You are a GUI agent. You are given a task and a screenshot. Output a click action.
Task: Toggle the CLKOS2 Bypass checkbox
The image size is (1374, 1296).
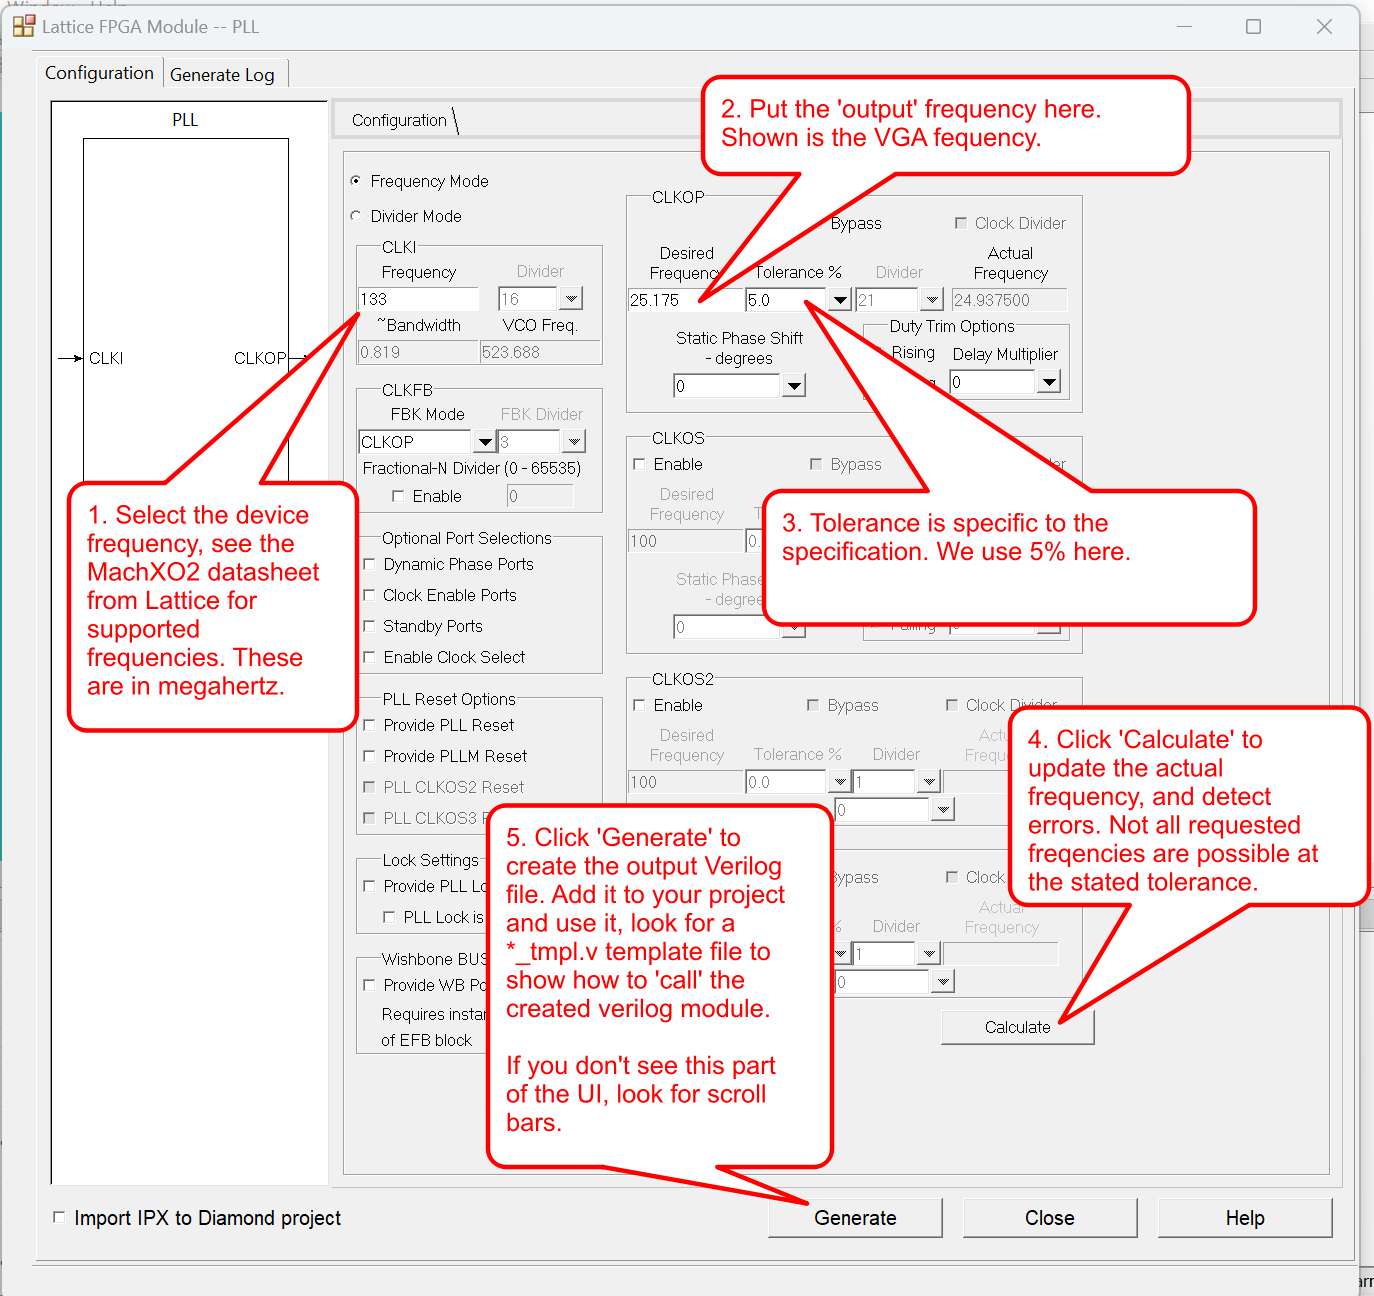813,705
